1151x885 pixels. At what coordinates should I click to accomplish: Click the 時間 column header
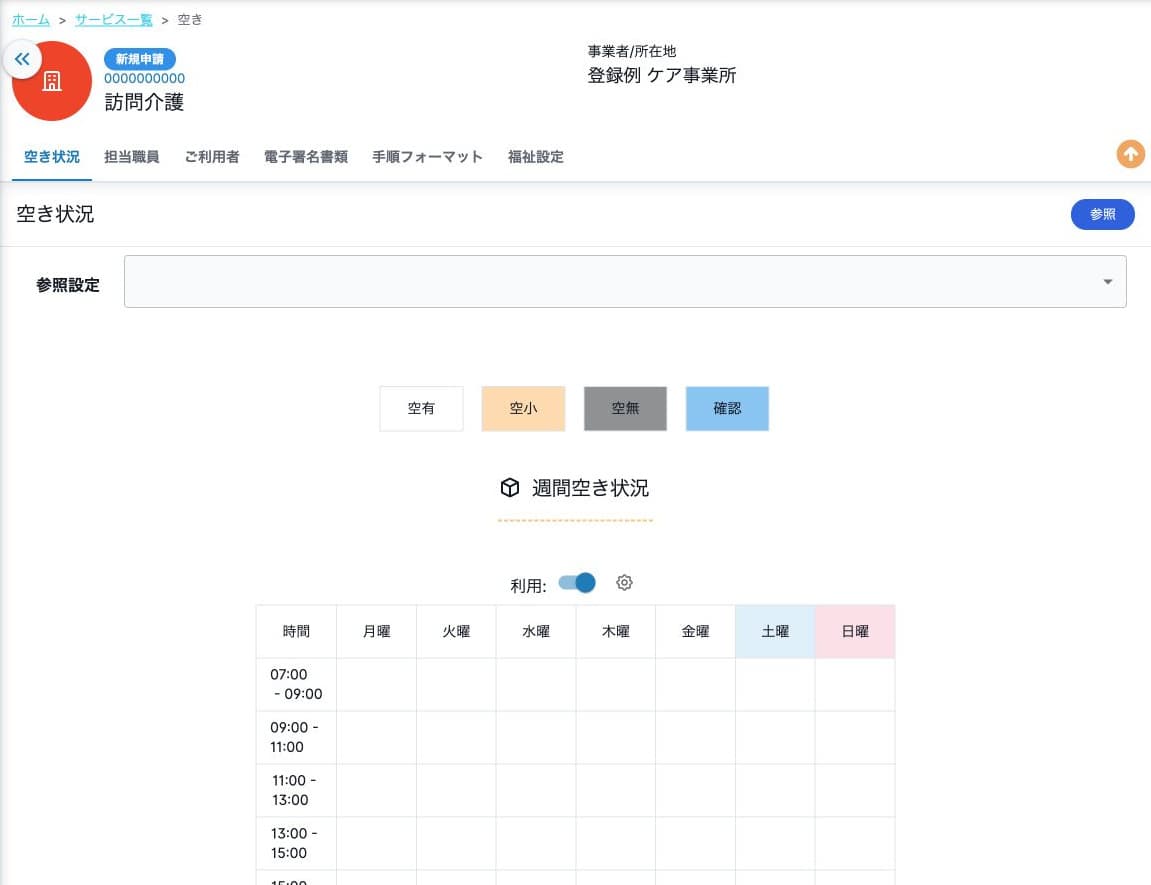click(297, 632)
